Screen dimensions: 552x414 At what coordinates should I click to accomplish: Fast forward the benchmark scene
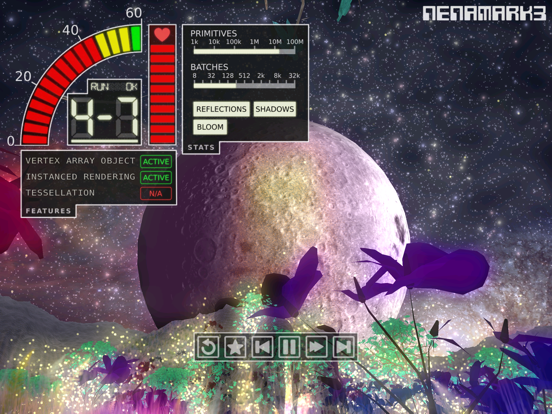click(x=316, y=347)
